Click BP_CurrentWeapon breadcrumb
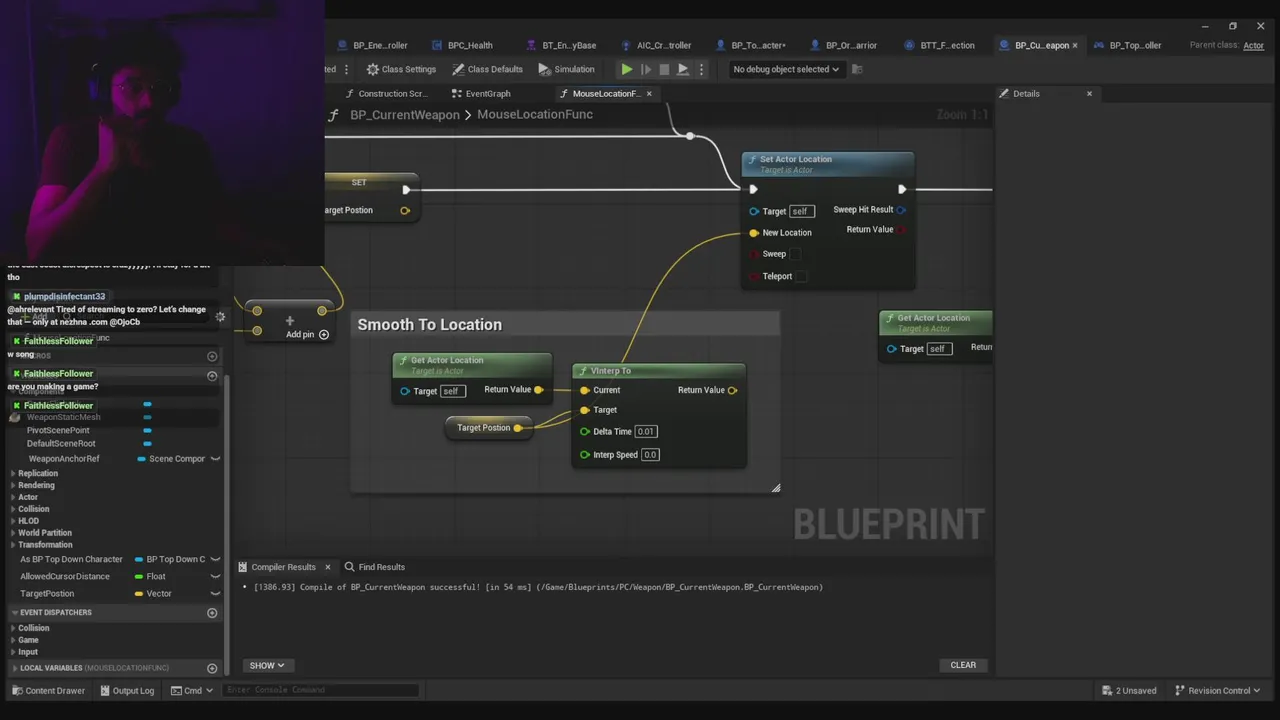 point(404,115)
